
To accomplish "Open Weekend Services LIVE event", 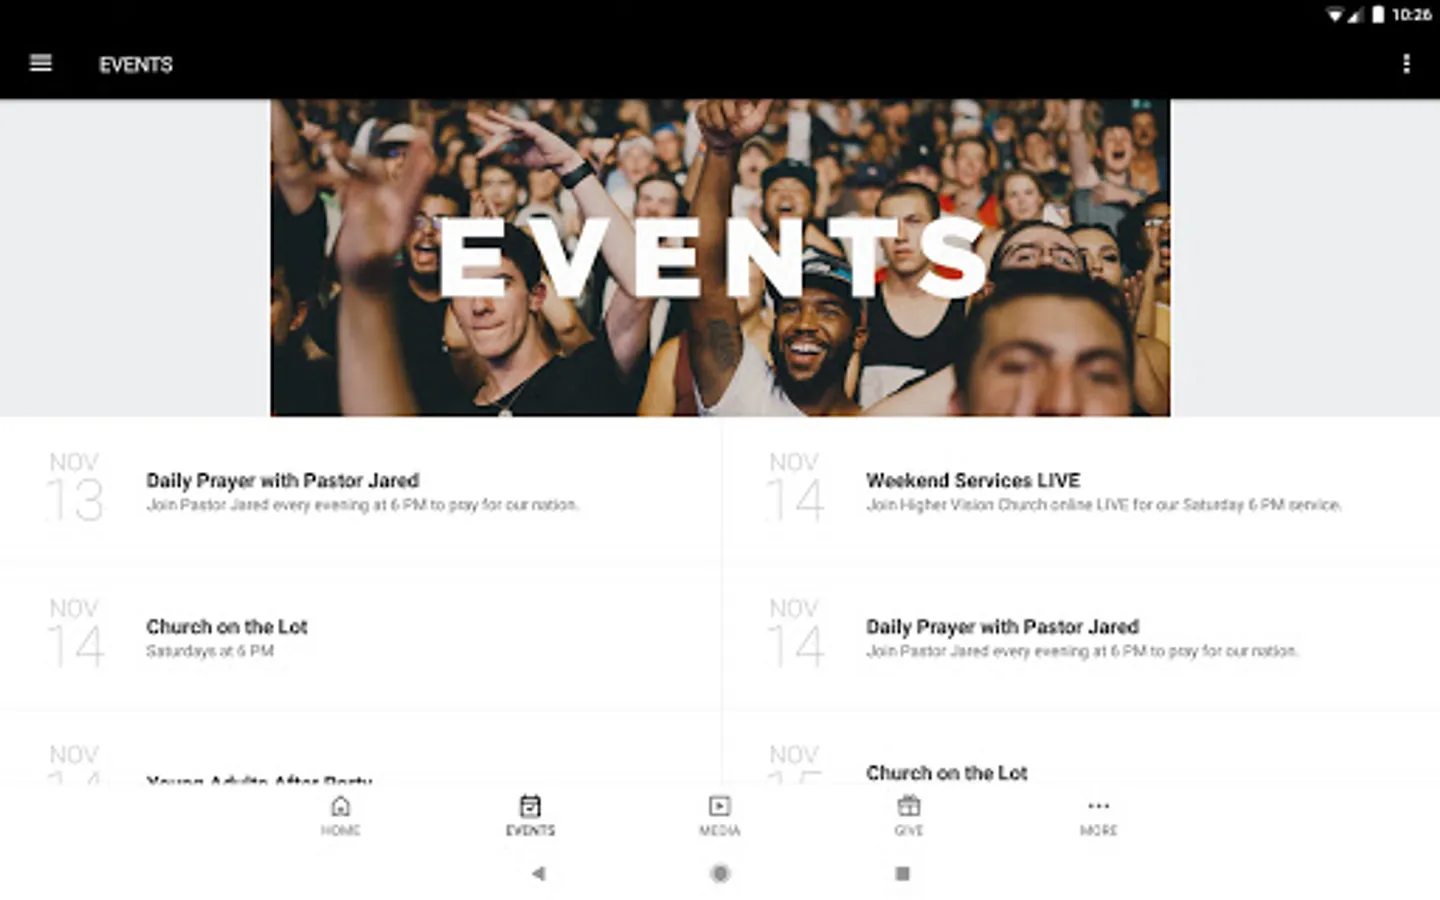I will (1081, 491).
